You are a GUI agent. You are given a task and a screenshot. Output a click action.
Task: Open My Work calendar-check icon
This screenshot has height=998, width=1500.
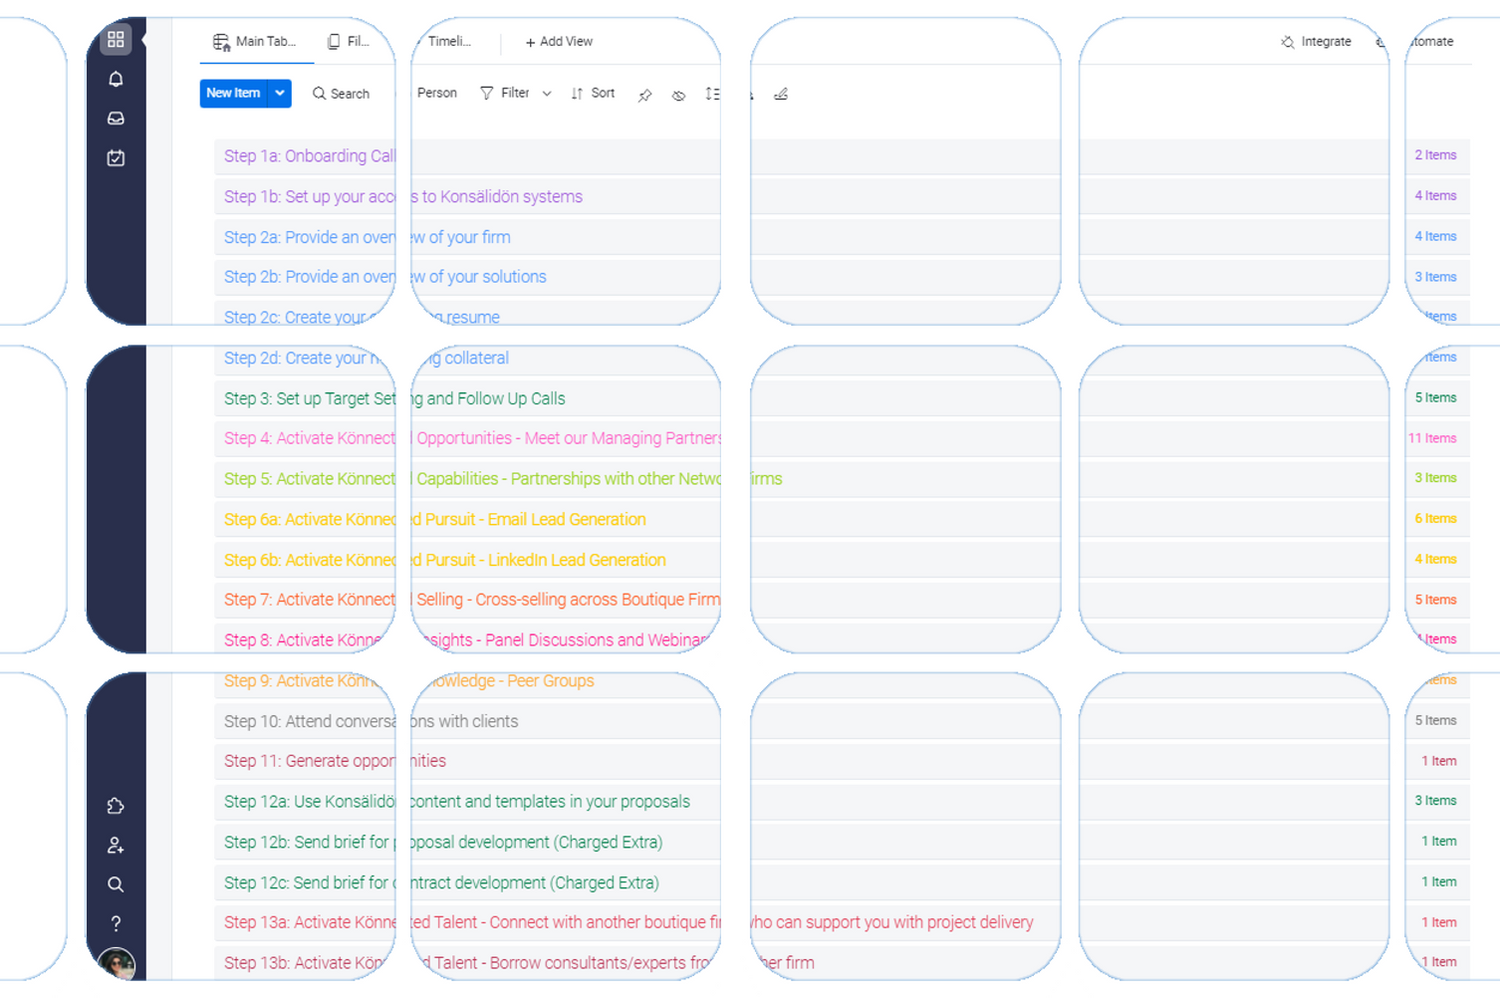(116, 157)
